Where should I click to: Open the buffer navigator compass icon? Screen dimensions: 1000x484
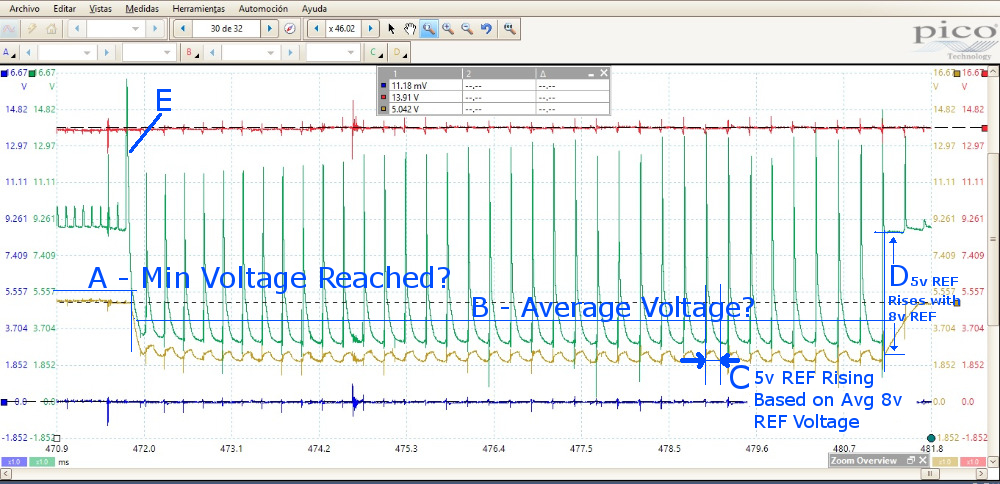[290, 29]
